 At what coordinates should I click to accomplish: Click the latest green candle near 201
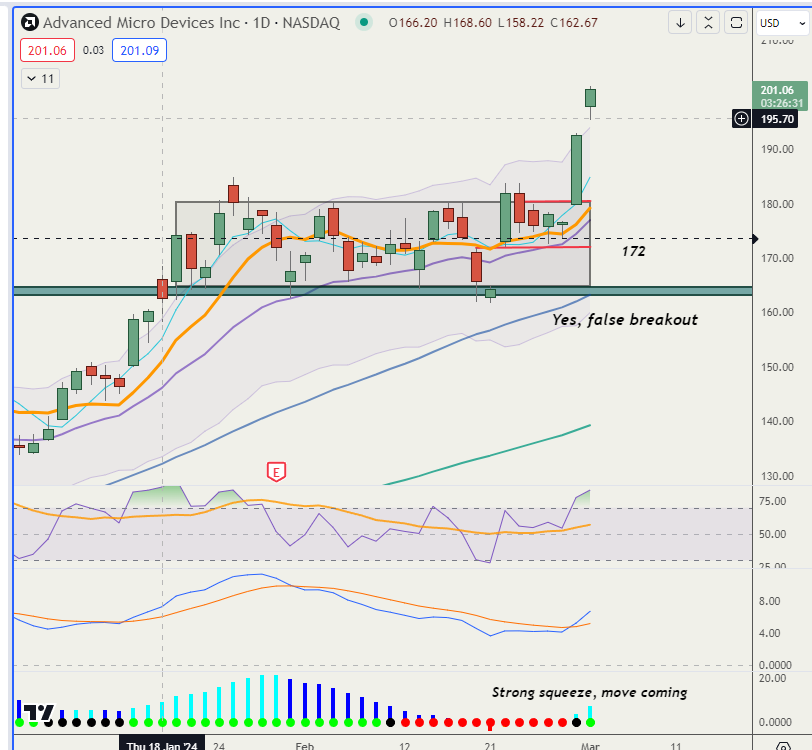pyautogui.click(x=590, y=98)
